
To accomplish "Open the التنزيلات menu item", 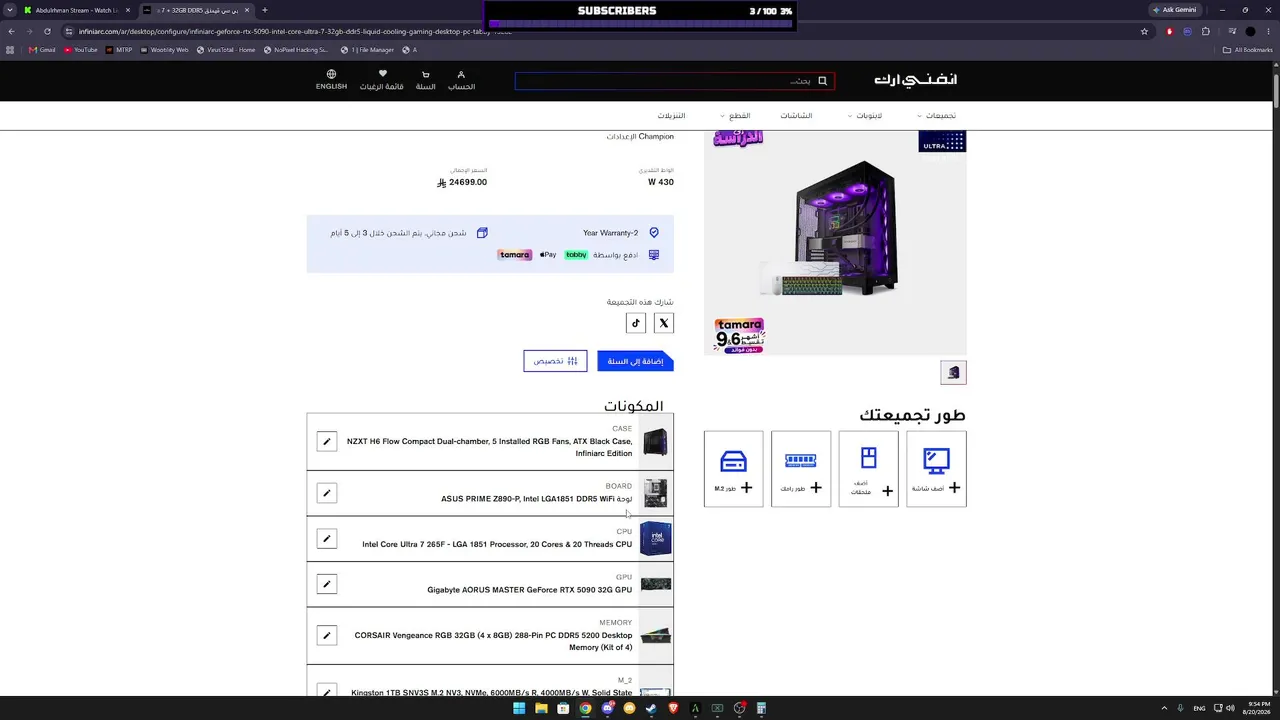I will click(671, 116).
